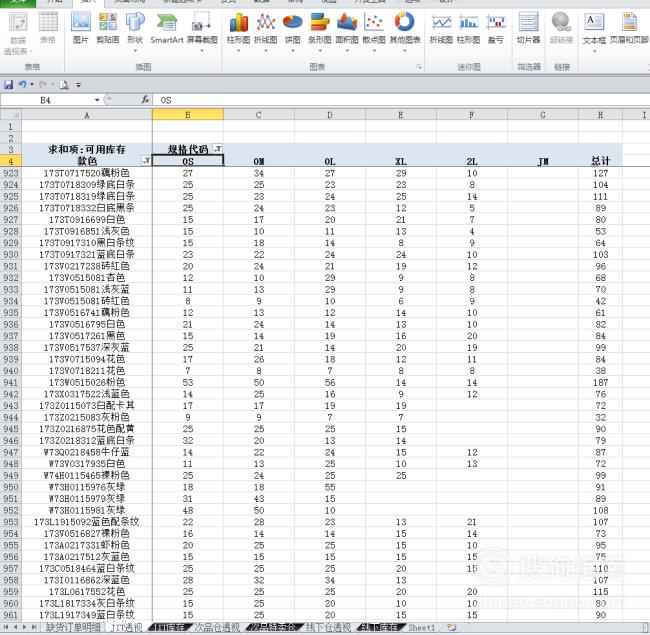Click the Hyperlink (超链接) icon
The image size is (650, 635).
[561, 28]
